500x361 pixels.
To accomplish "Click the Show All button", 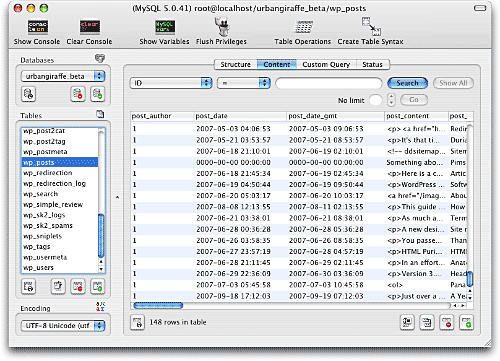I will tap(453, 83).
